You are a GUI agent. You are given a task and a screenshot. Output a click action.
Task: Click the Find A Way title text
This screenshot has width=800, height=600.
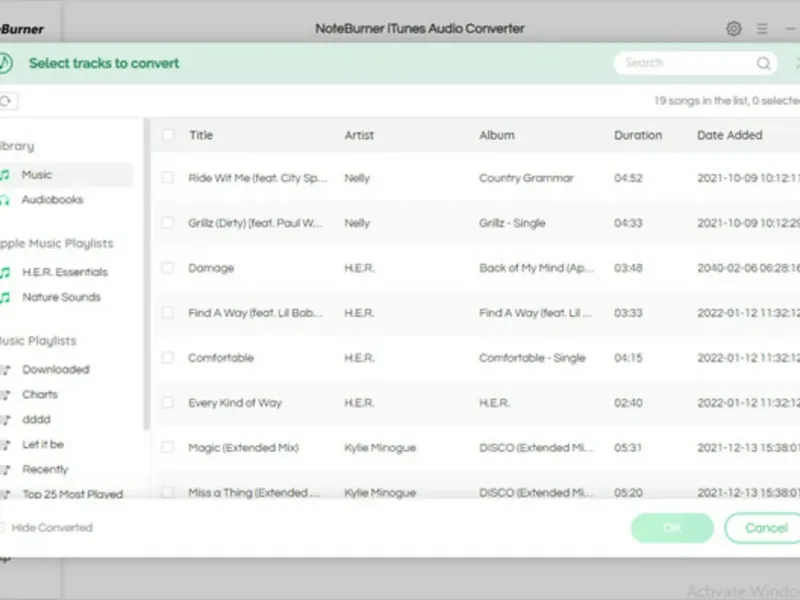[255, 313]
